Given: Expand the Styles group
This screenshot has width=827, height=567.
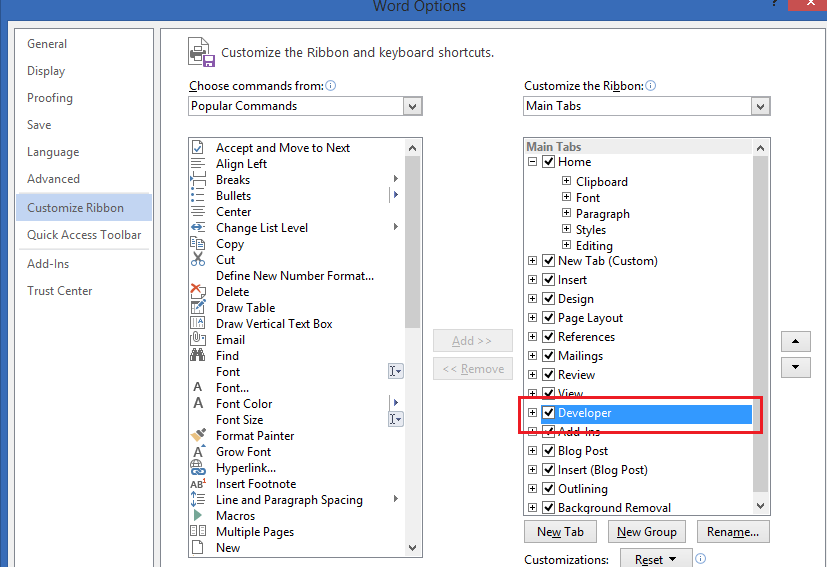Looking at the screenshot, I should pyautogui.click(x=566, y=228).
